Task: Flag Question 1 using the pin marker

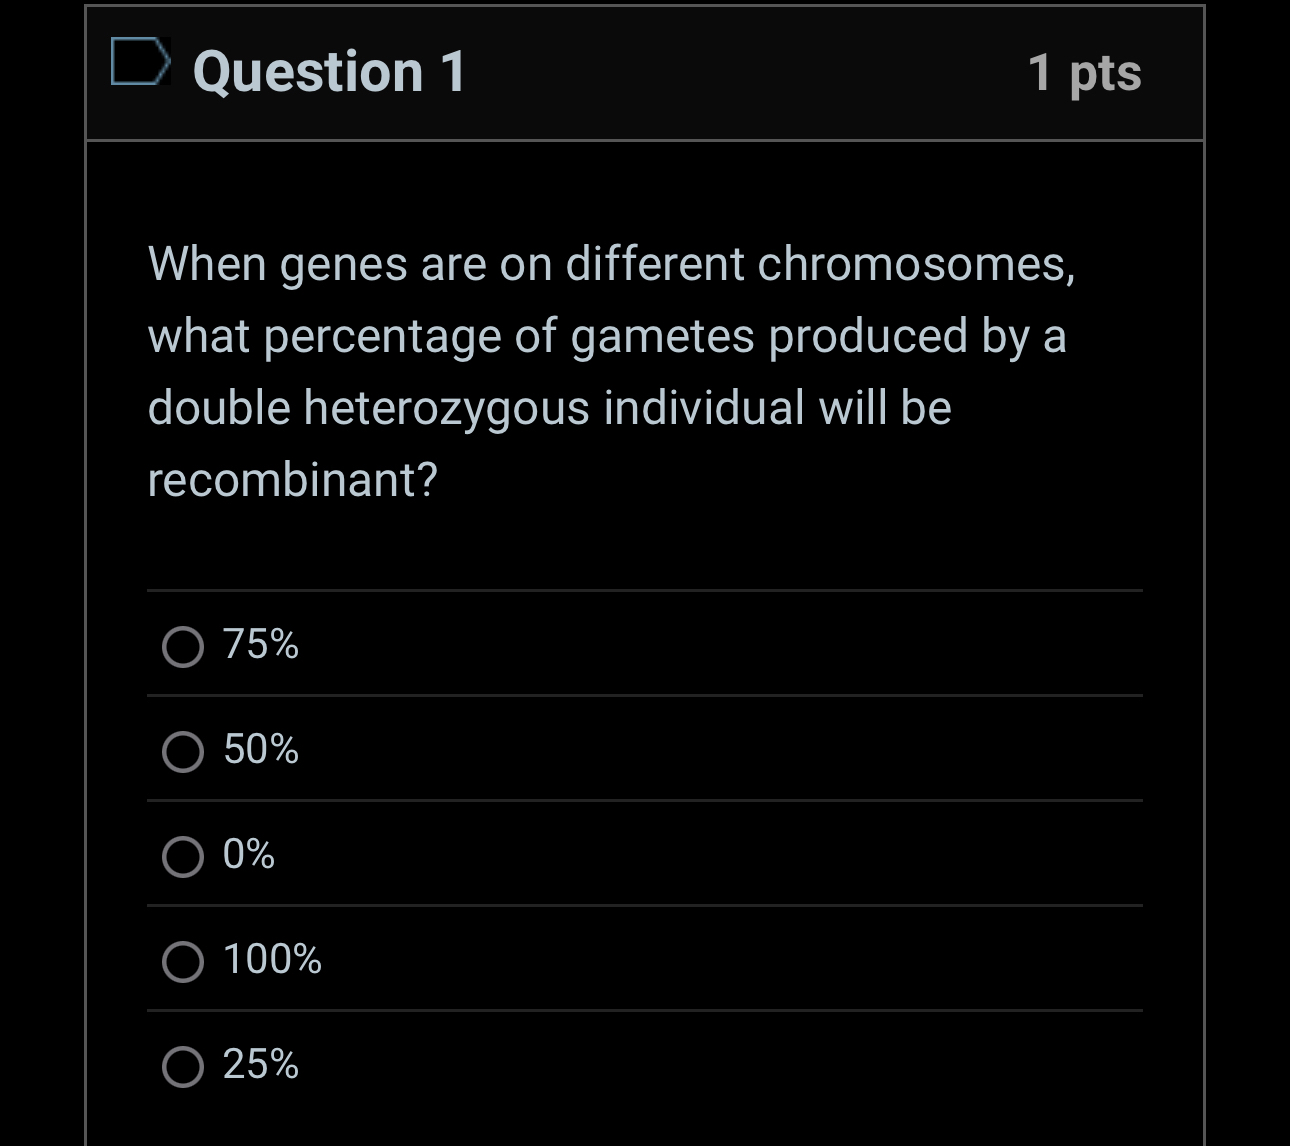Action: click(140, 68)
